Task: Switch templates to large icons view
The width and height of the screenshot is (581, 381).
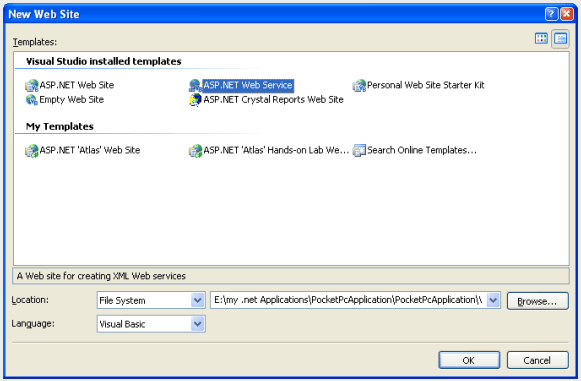Action: tap(541, 39)
